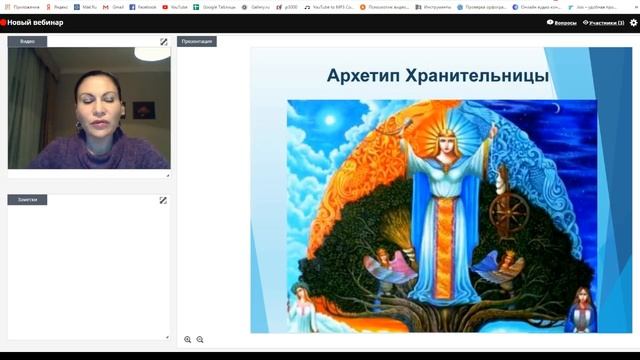
Task: Open the Facebook bookmark
Action: [x=143, y=7]
